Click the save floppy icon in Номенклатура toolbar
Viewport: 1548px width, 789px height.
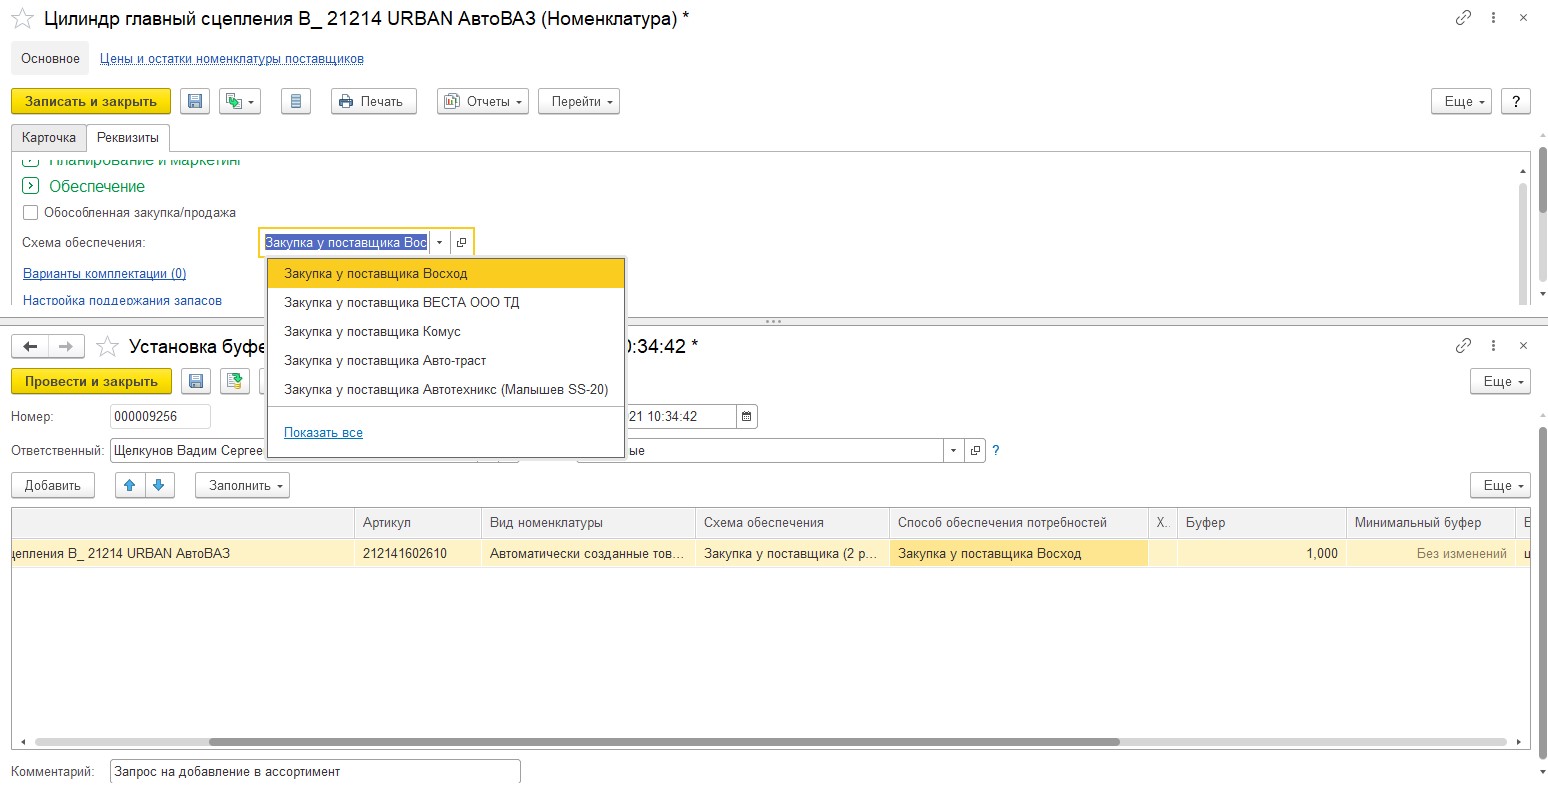click(x=196, y=101)
